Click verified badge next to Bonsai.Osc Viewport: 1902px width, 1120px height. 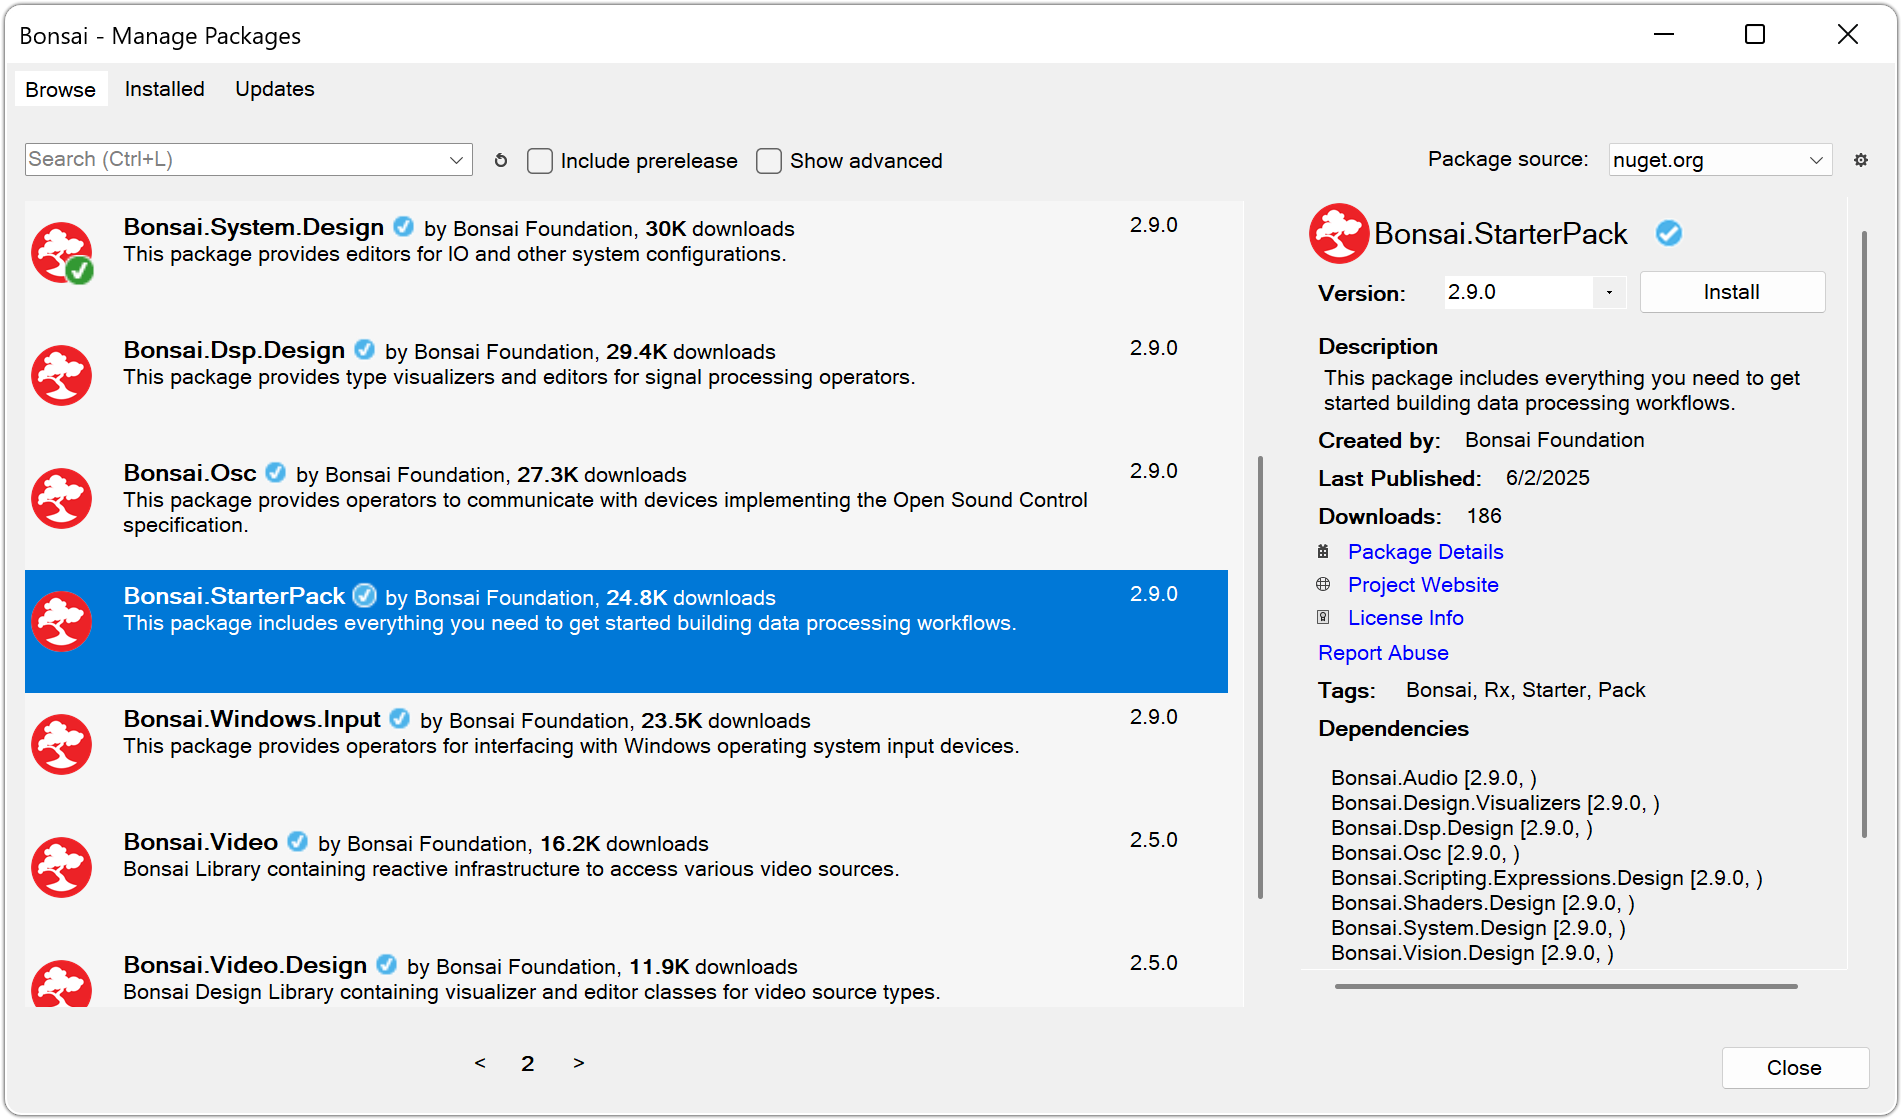tap(276, 473)
